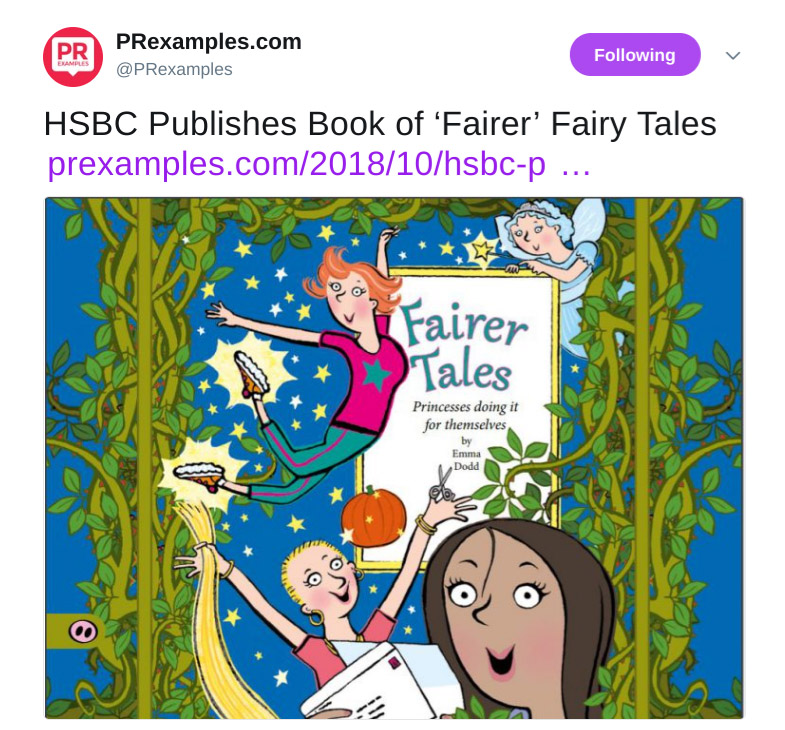
Task: Click the yellow star on fairy's wand
Action: [x=482, y=248]
